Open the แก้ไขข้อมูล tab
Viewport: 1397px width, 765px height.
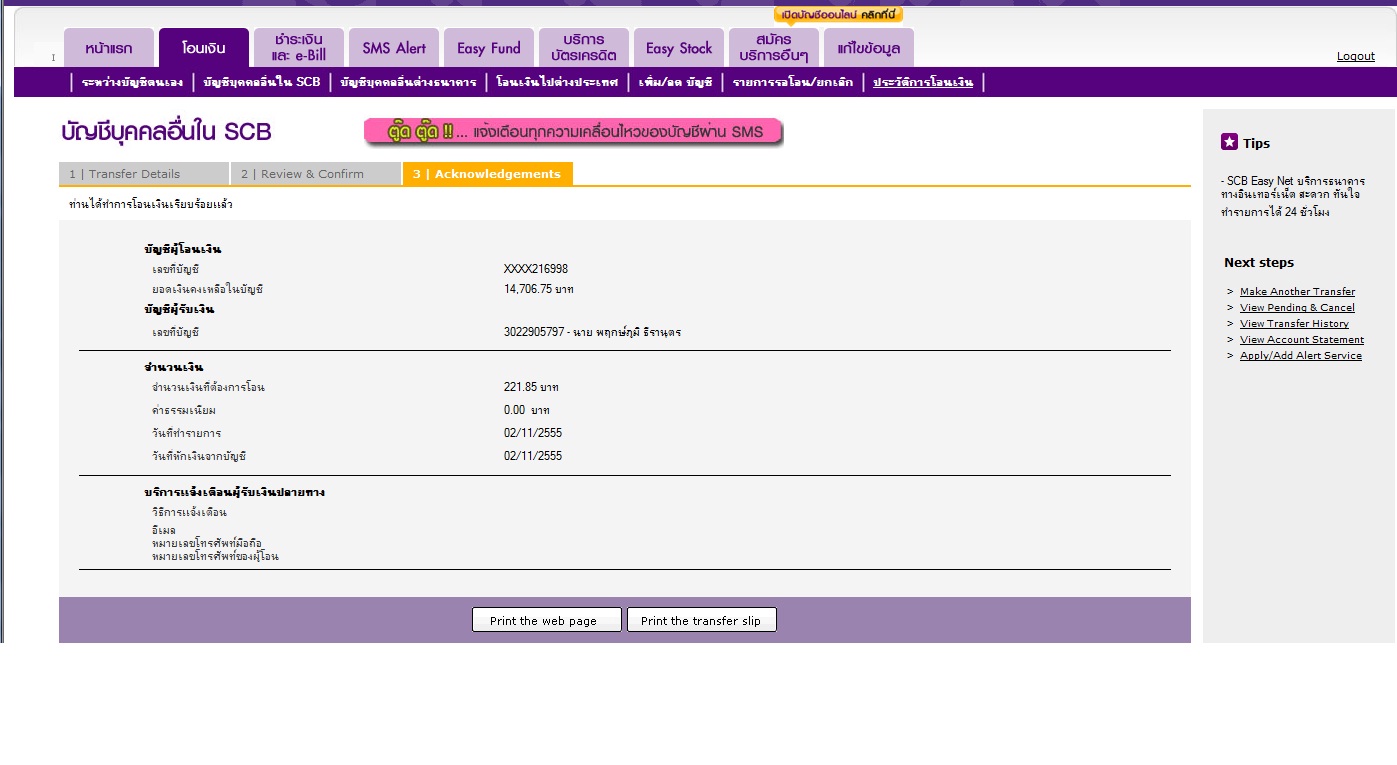click(x=869, y=48)
